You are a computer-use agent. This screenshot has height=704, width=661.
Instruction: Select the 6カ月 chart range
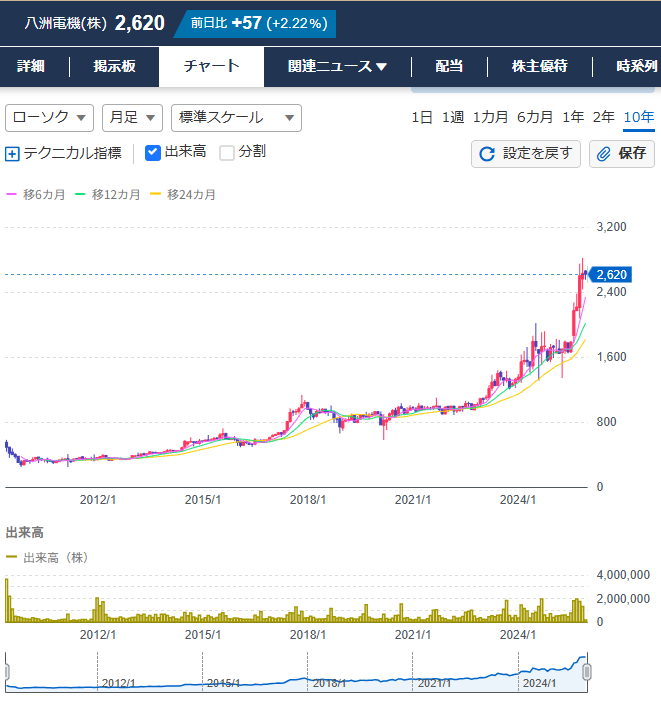tap(535, 117)
